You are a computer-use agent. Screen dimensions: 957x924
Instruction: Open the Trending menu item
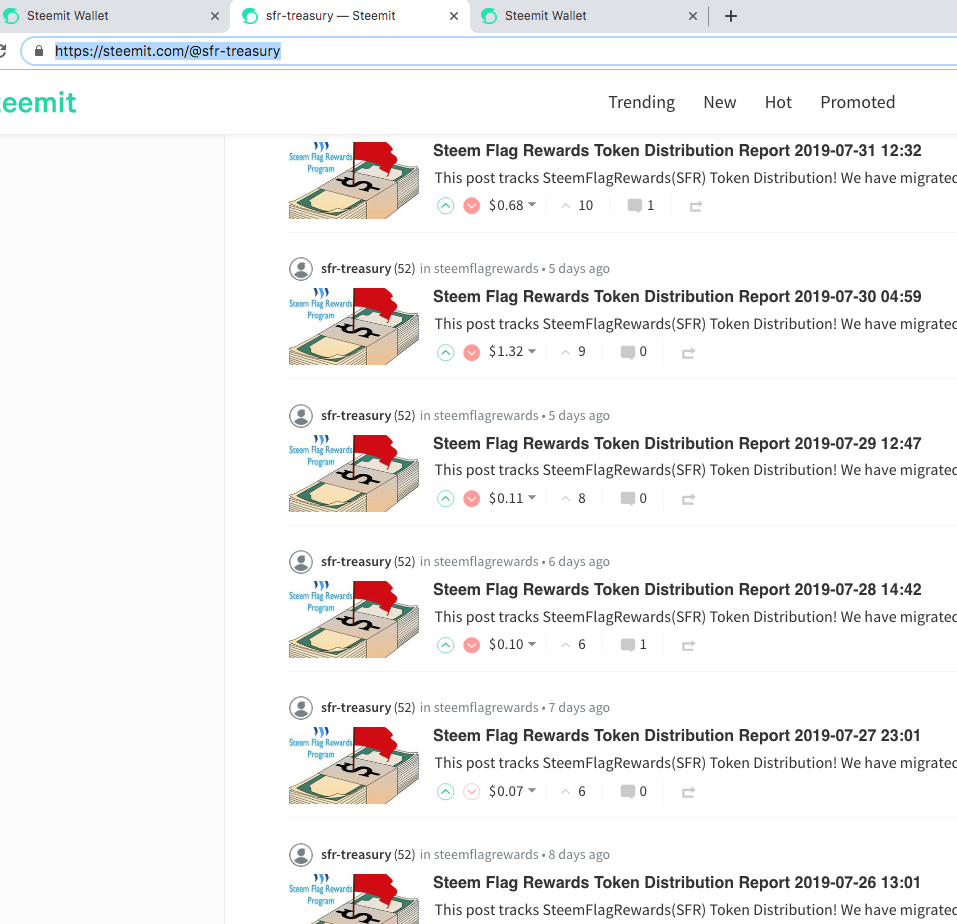click(641, 102)
